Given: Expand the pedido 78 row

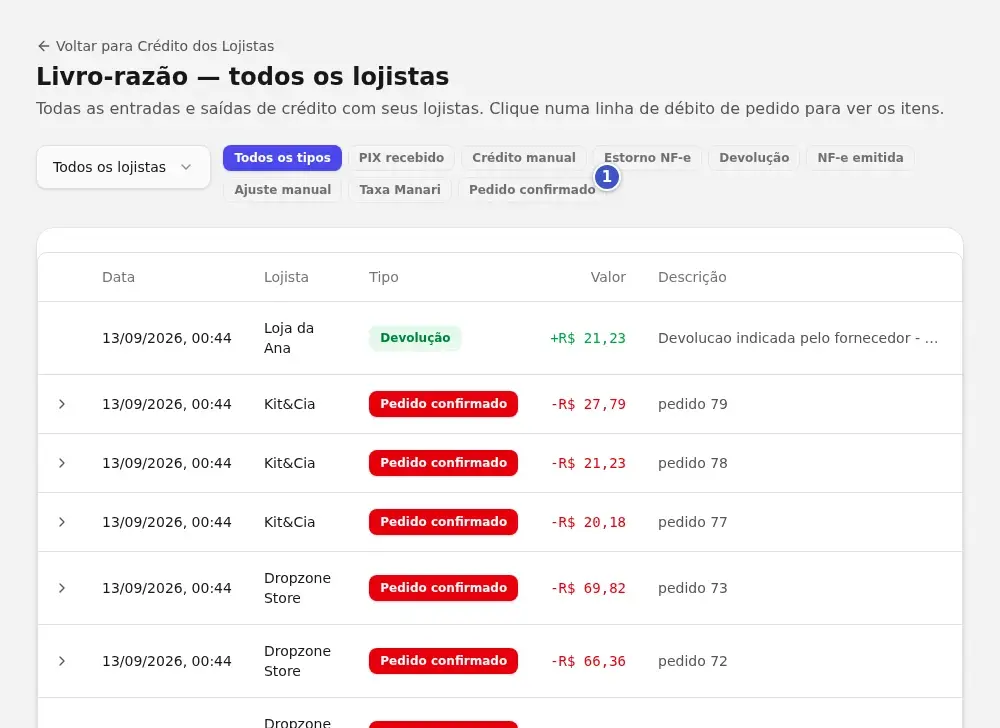Looking at the screenshot, I should pyautogui.click(x=62, y=463).
